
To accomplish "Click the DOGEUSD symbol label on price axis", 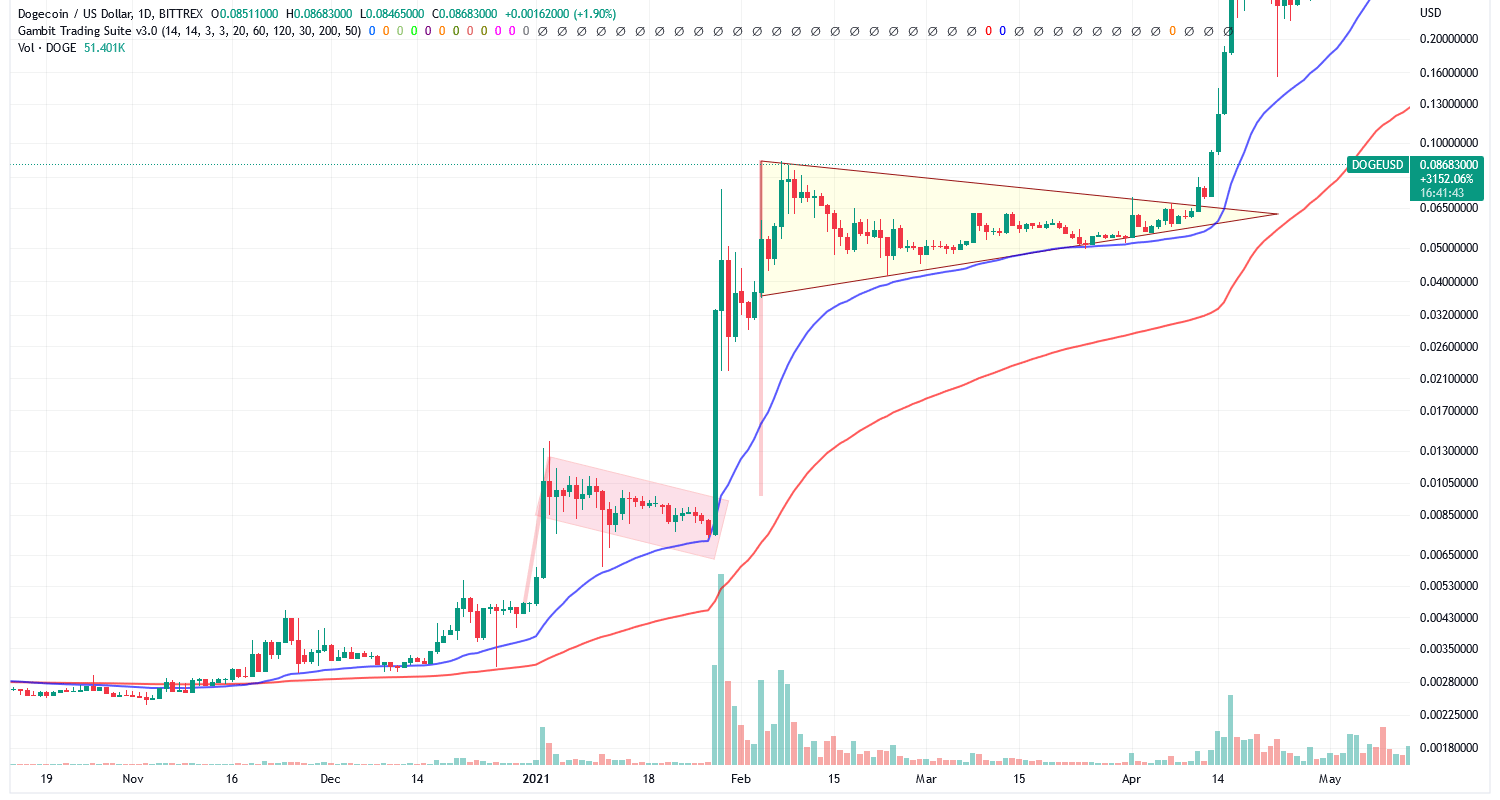I will pos(1379,165).
